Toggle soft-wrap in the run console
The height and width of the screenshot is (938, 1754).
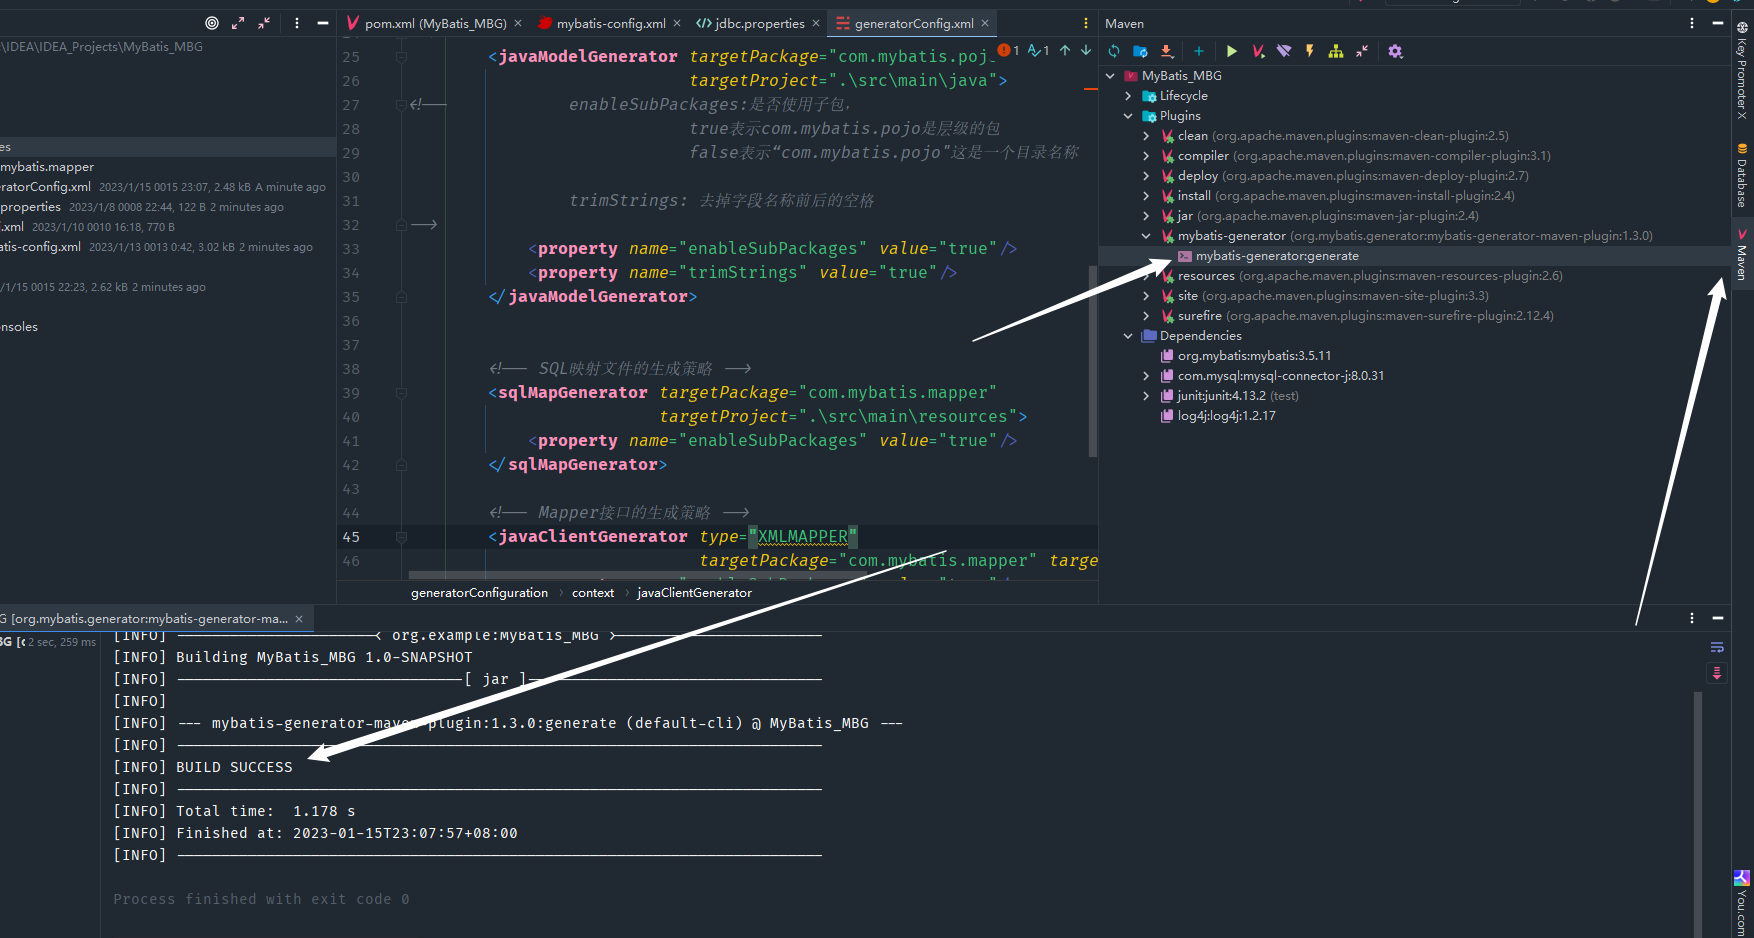point(1717,647)
